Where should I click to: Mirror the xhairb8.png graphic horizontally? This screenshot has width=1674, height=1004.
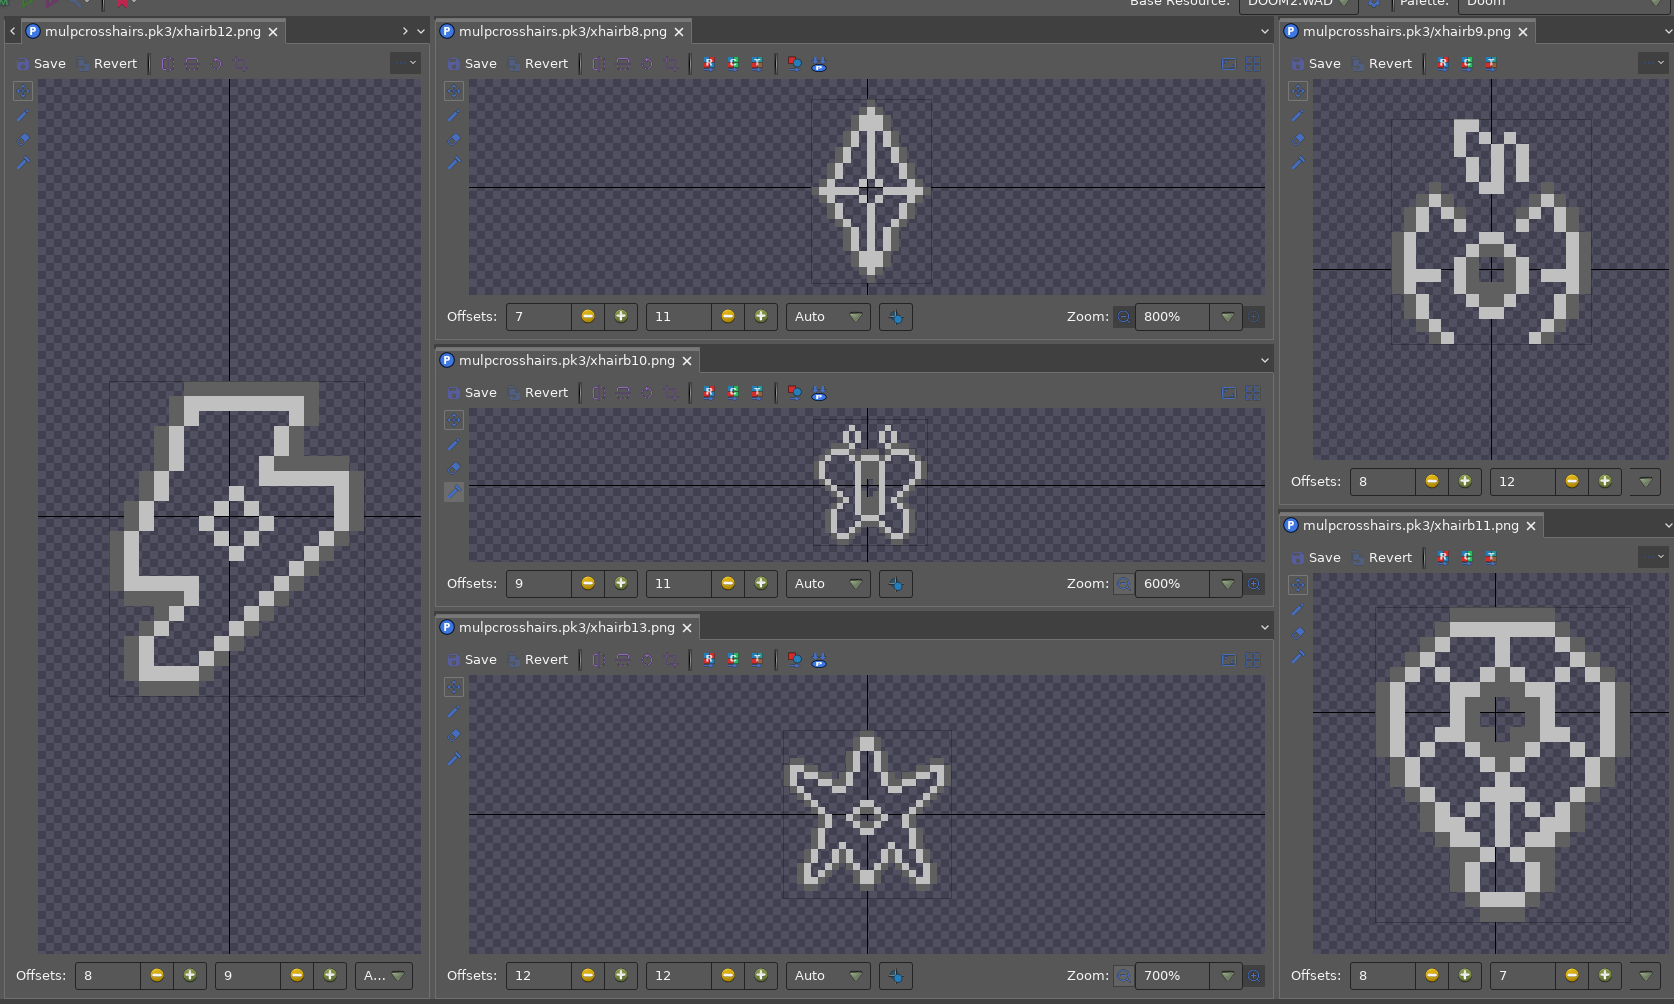click(x=599, y=64)
